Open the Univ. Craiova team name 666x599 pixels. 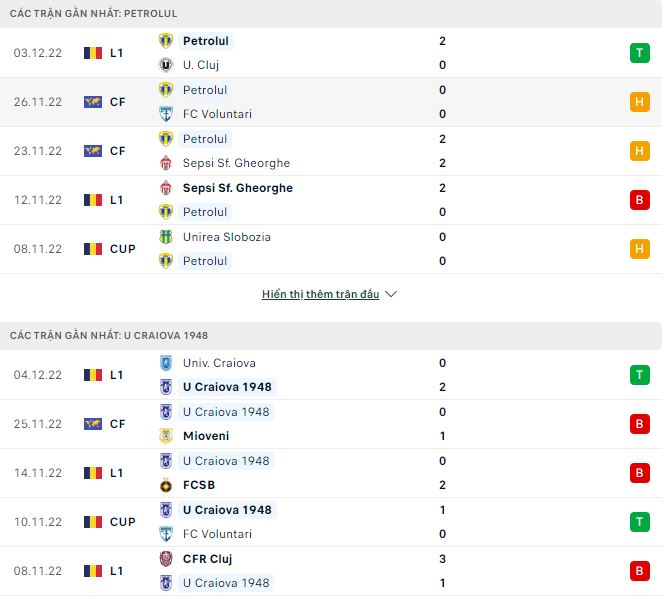(219, 363)
